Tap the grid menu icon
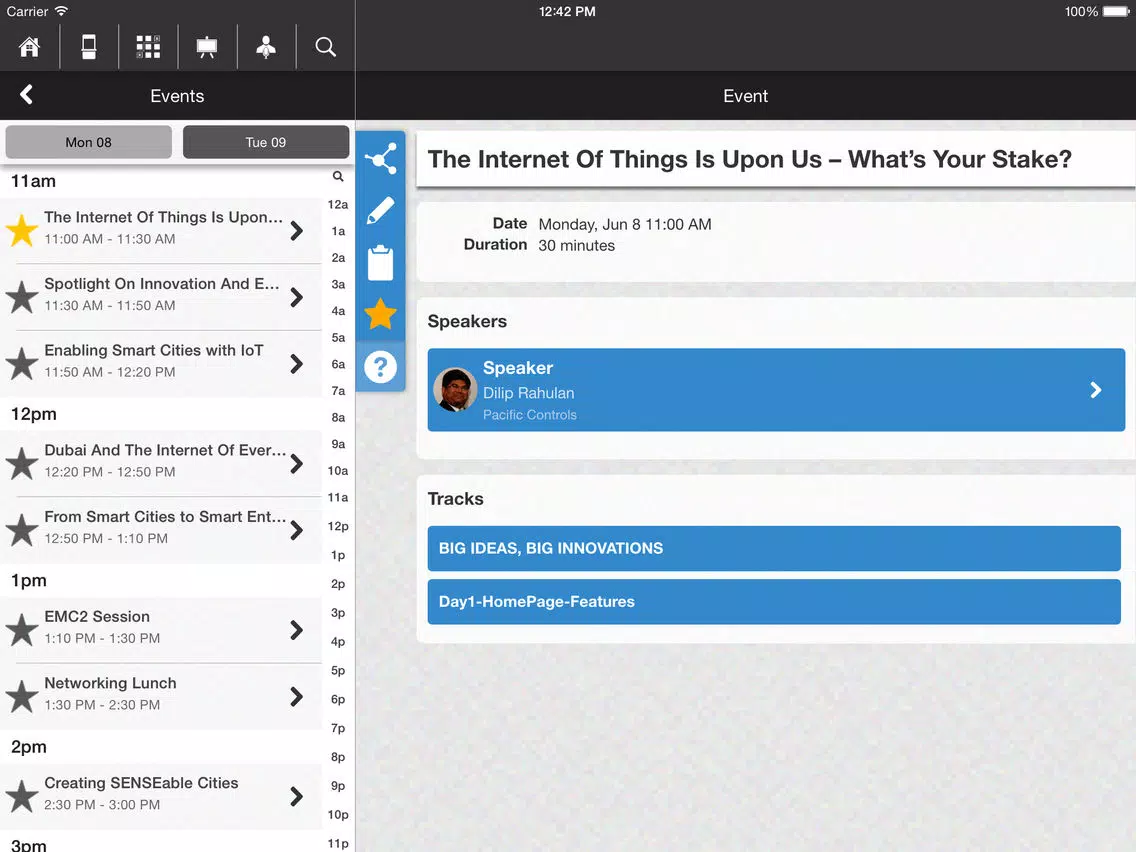The image size is (1136, 852). [x=148, y=47]
